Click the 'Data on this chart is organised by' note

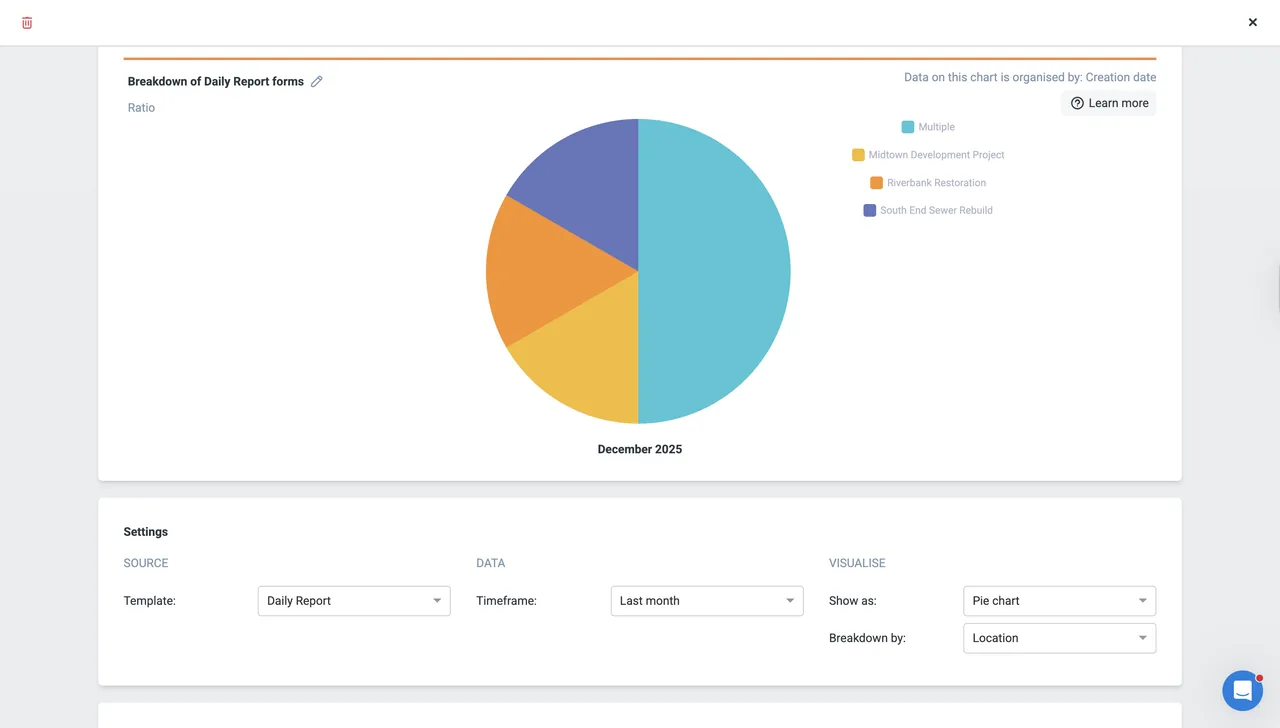point(1030,77)
